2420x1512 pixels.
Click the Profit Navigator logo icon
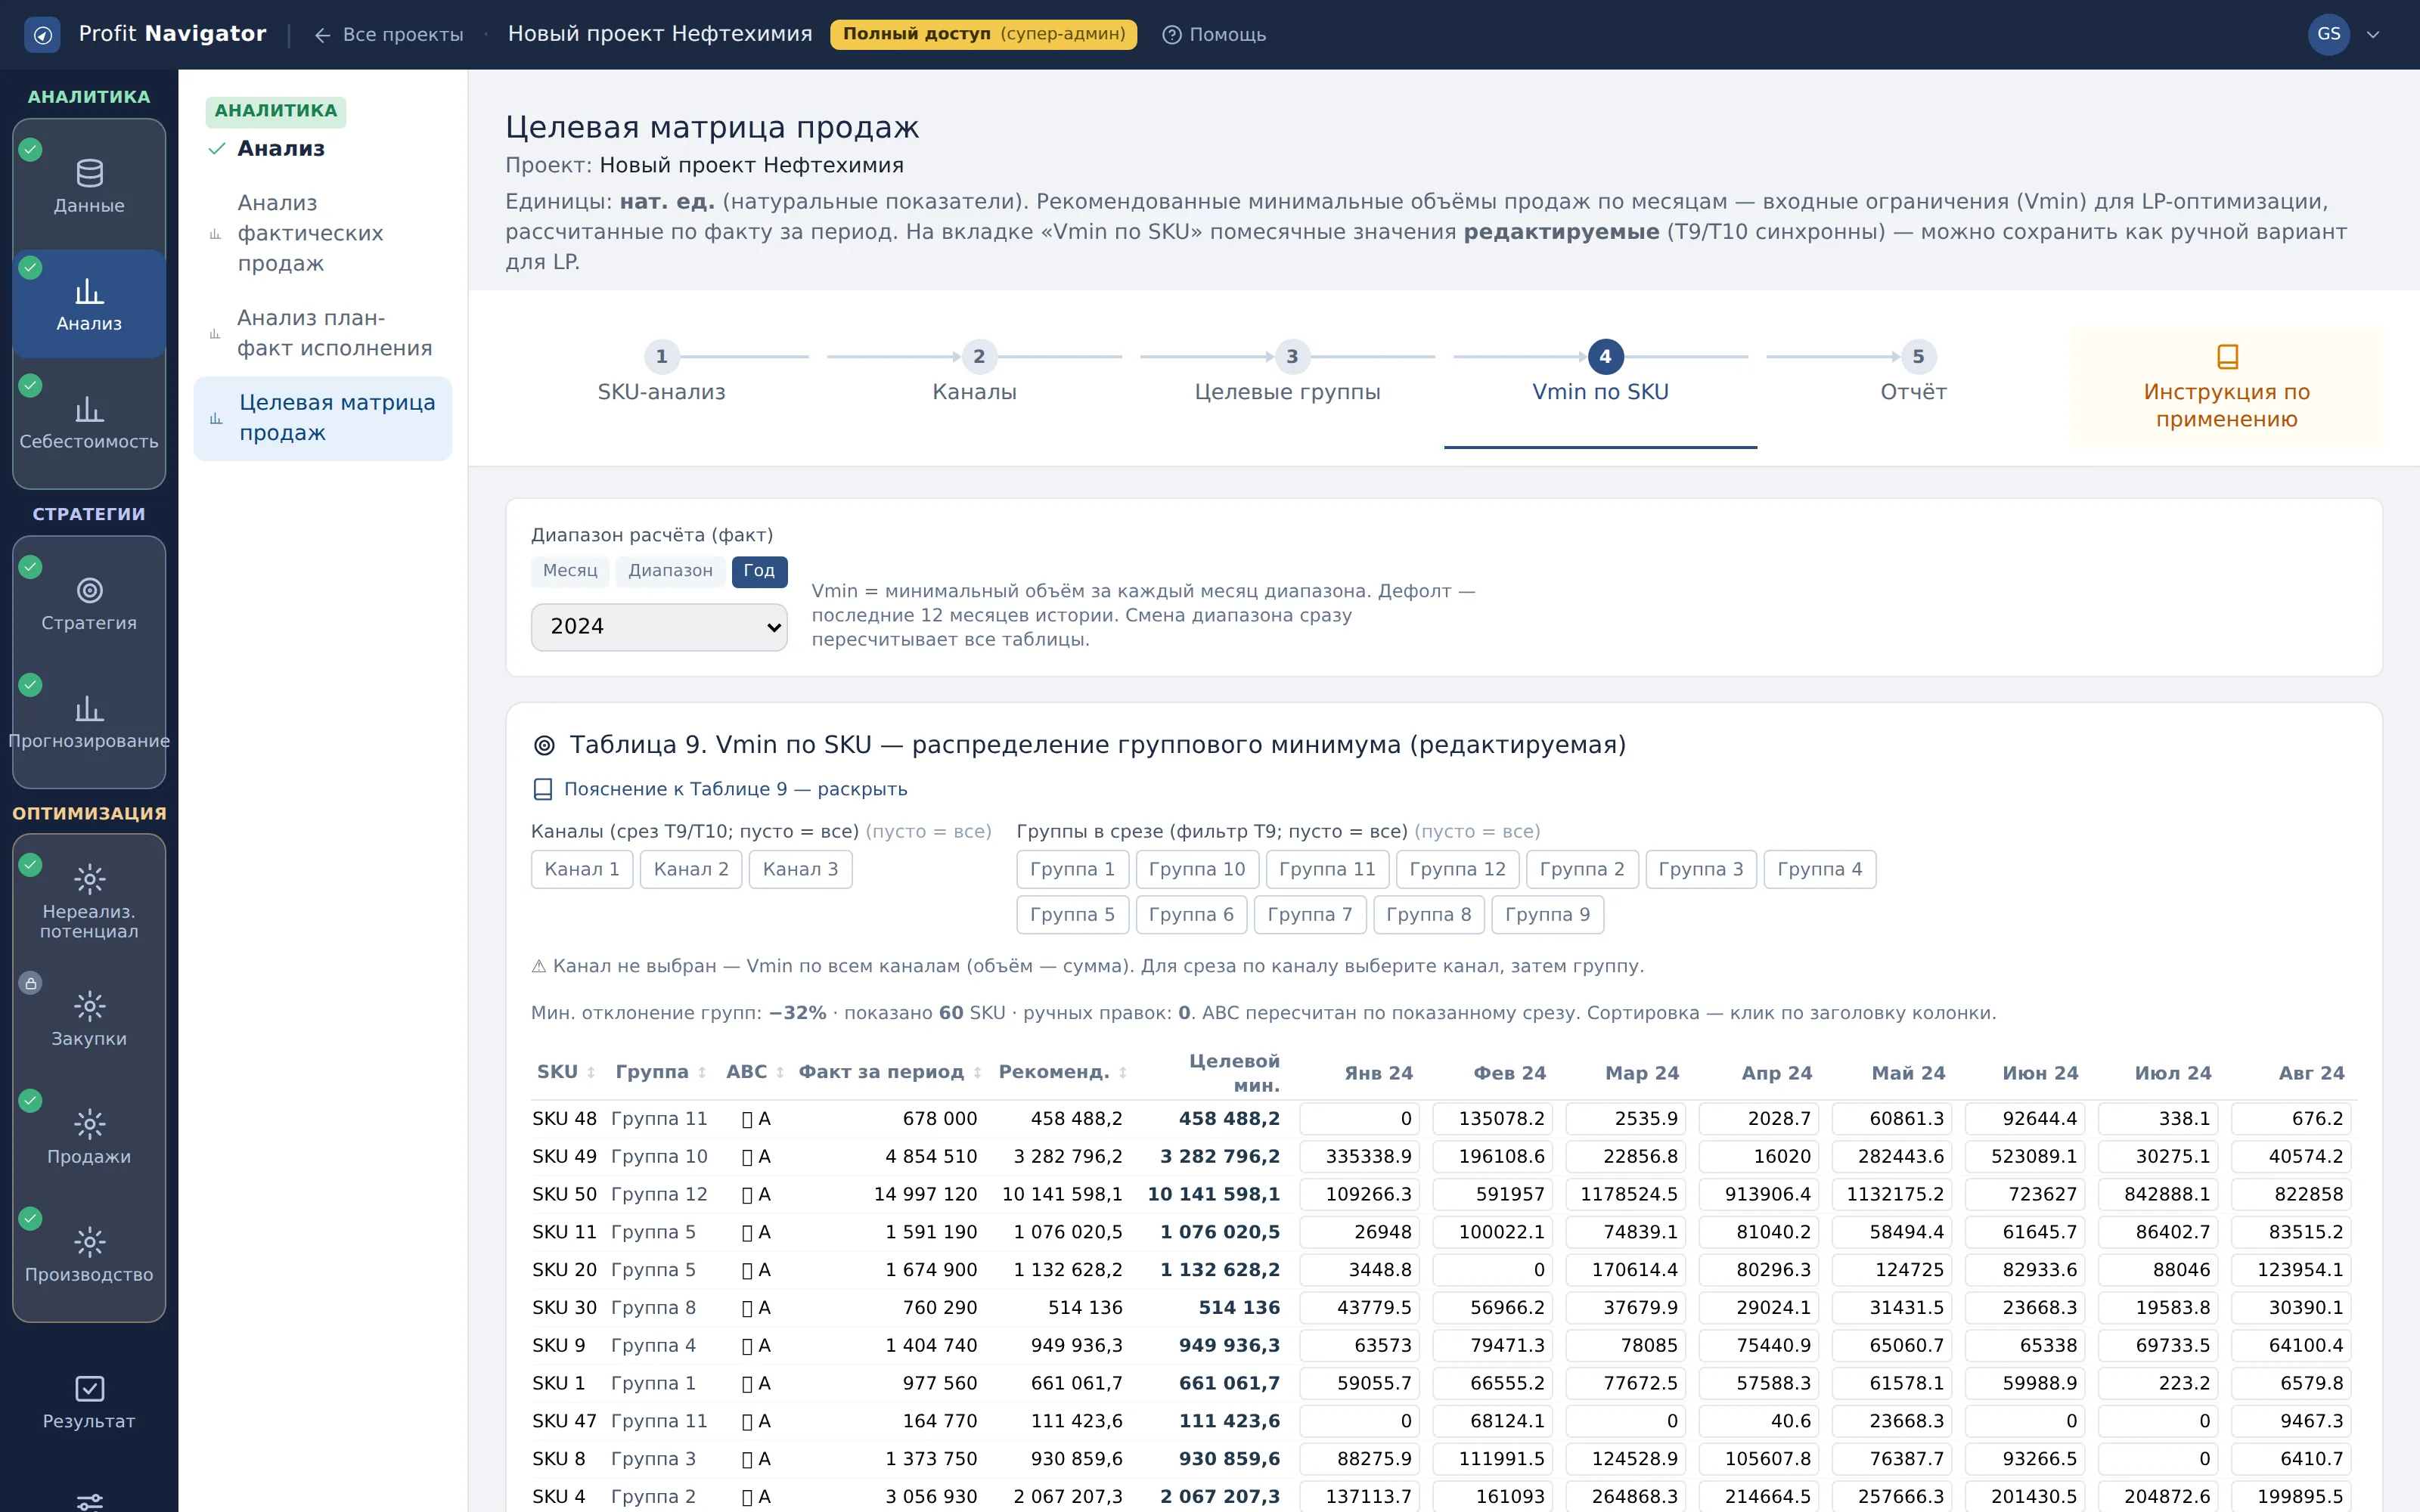click(42, 35)
